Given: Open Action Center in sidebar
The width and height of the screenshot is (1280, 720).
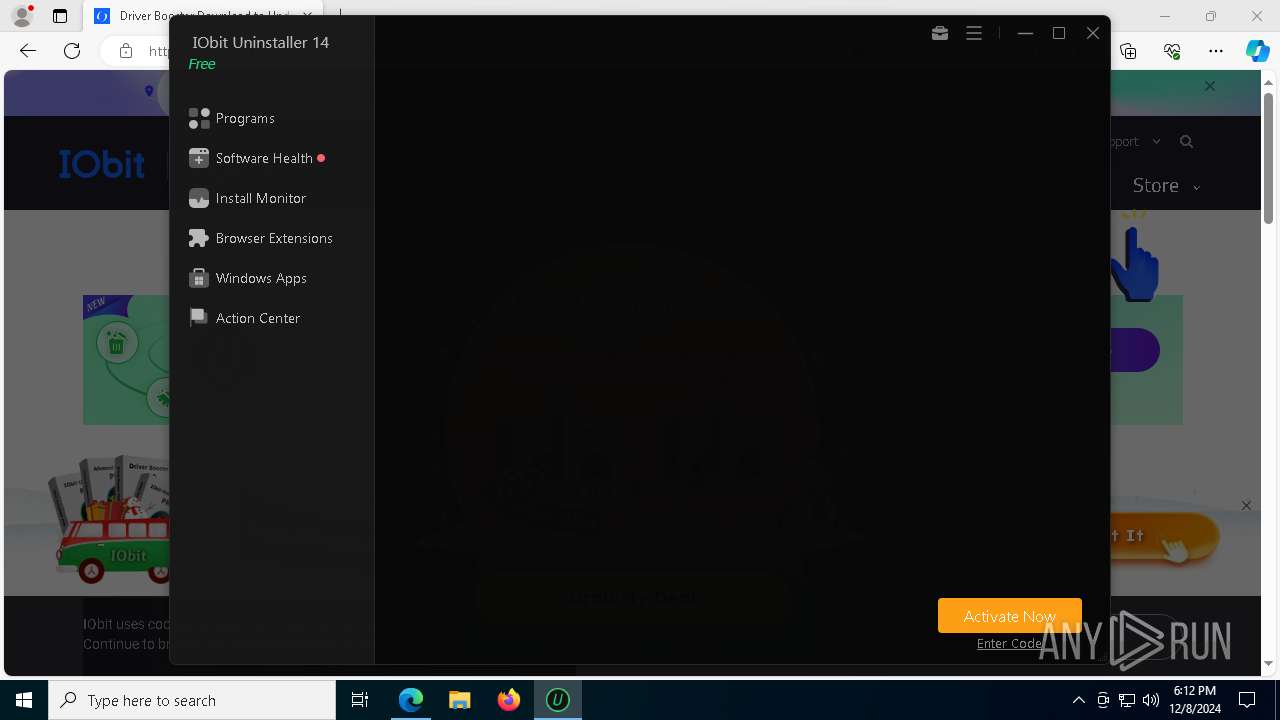Looking at the screenshot, I should coord(258,318).
